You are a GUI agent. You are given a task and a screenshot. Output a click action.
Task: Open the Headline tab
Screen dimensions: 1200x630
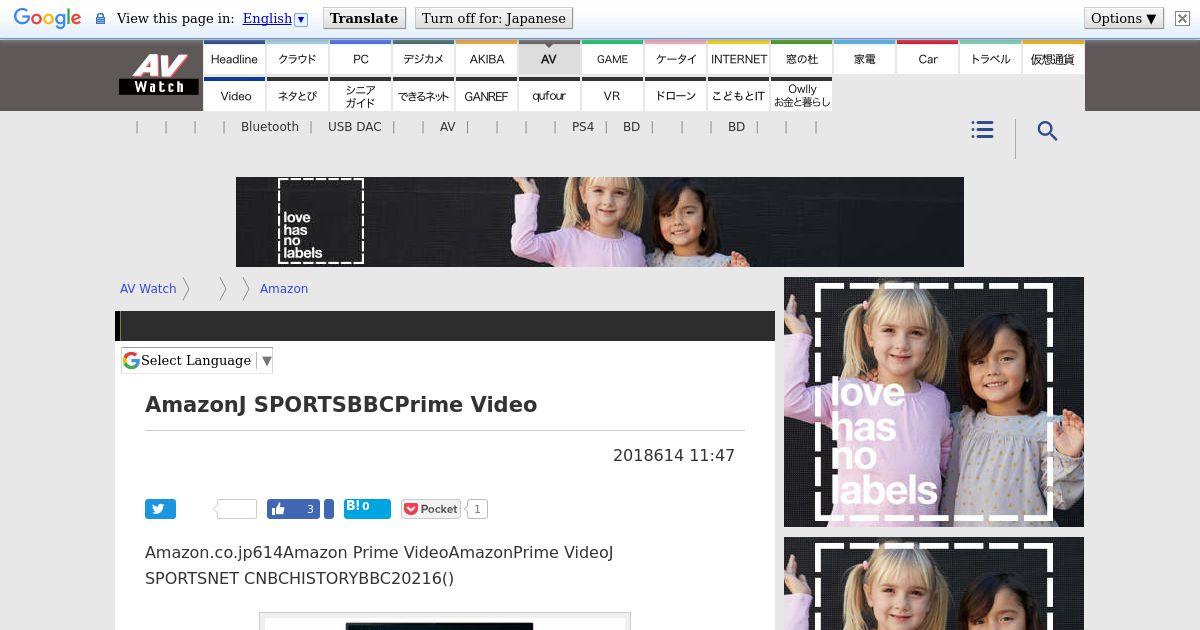(x=234, y=58)
